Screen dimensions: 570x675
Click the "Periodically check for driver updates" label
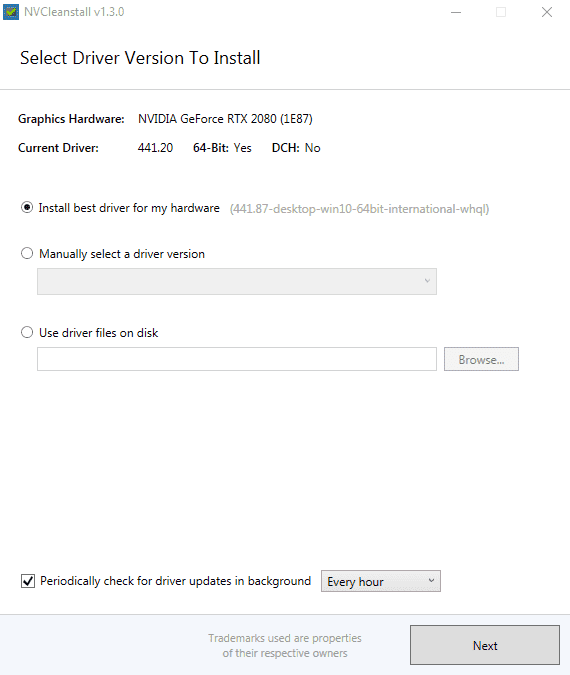(175, 581)
